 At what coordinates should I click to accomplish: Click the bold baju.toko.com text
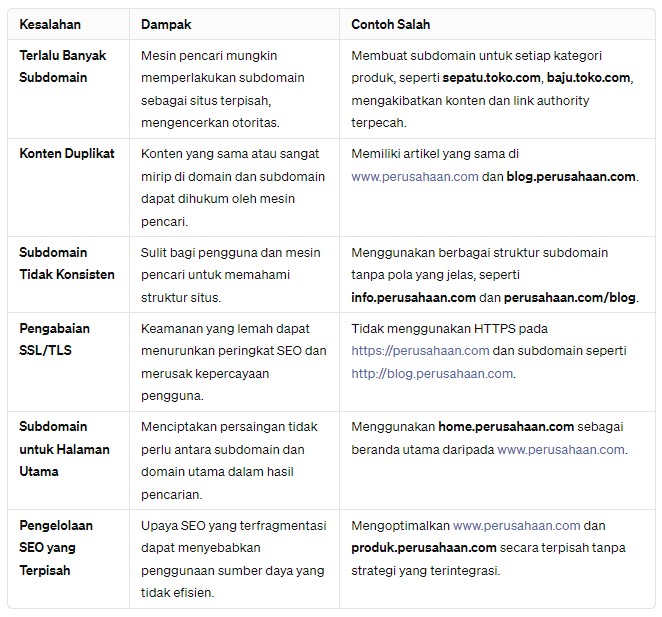588,77
